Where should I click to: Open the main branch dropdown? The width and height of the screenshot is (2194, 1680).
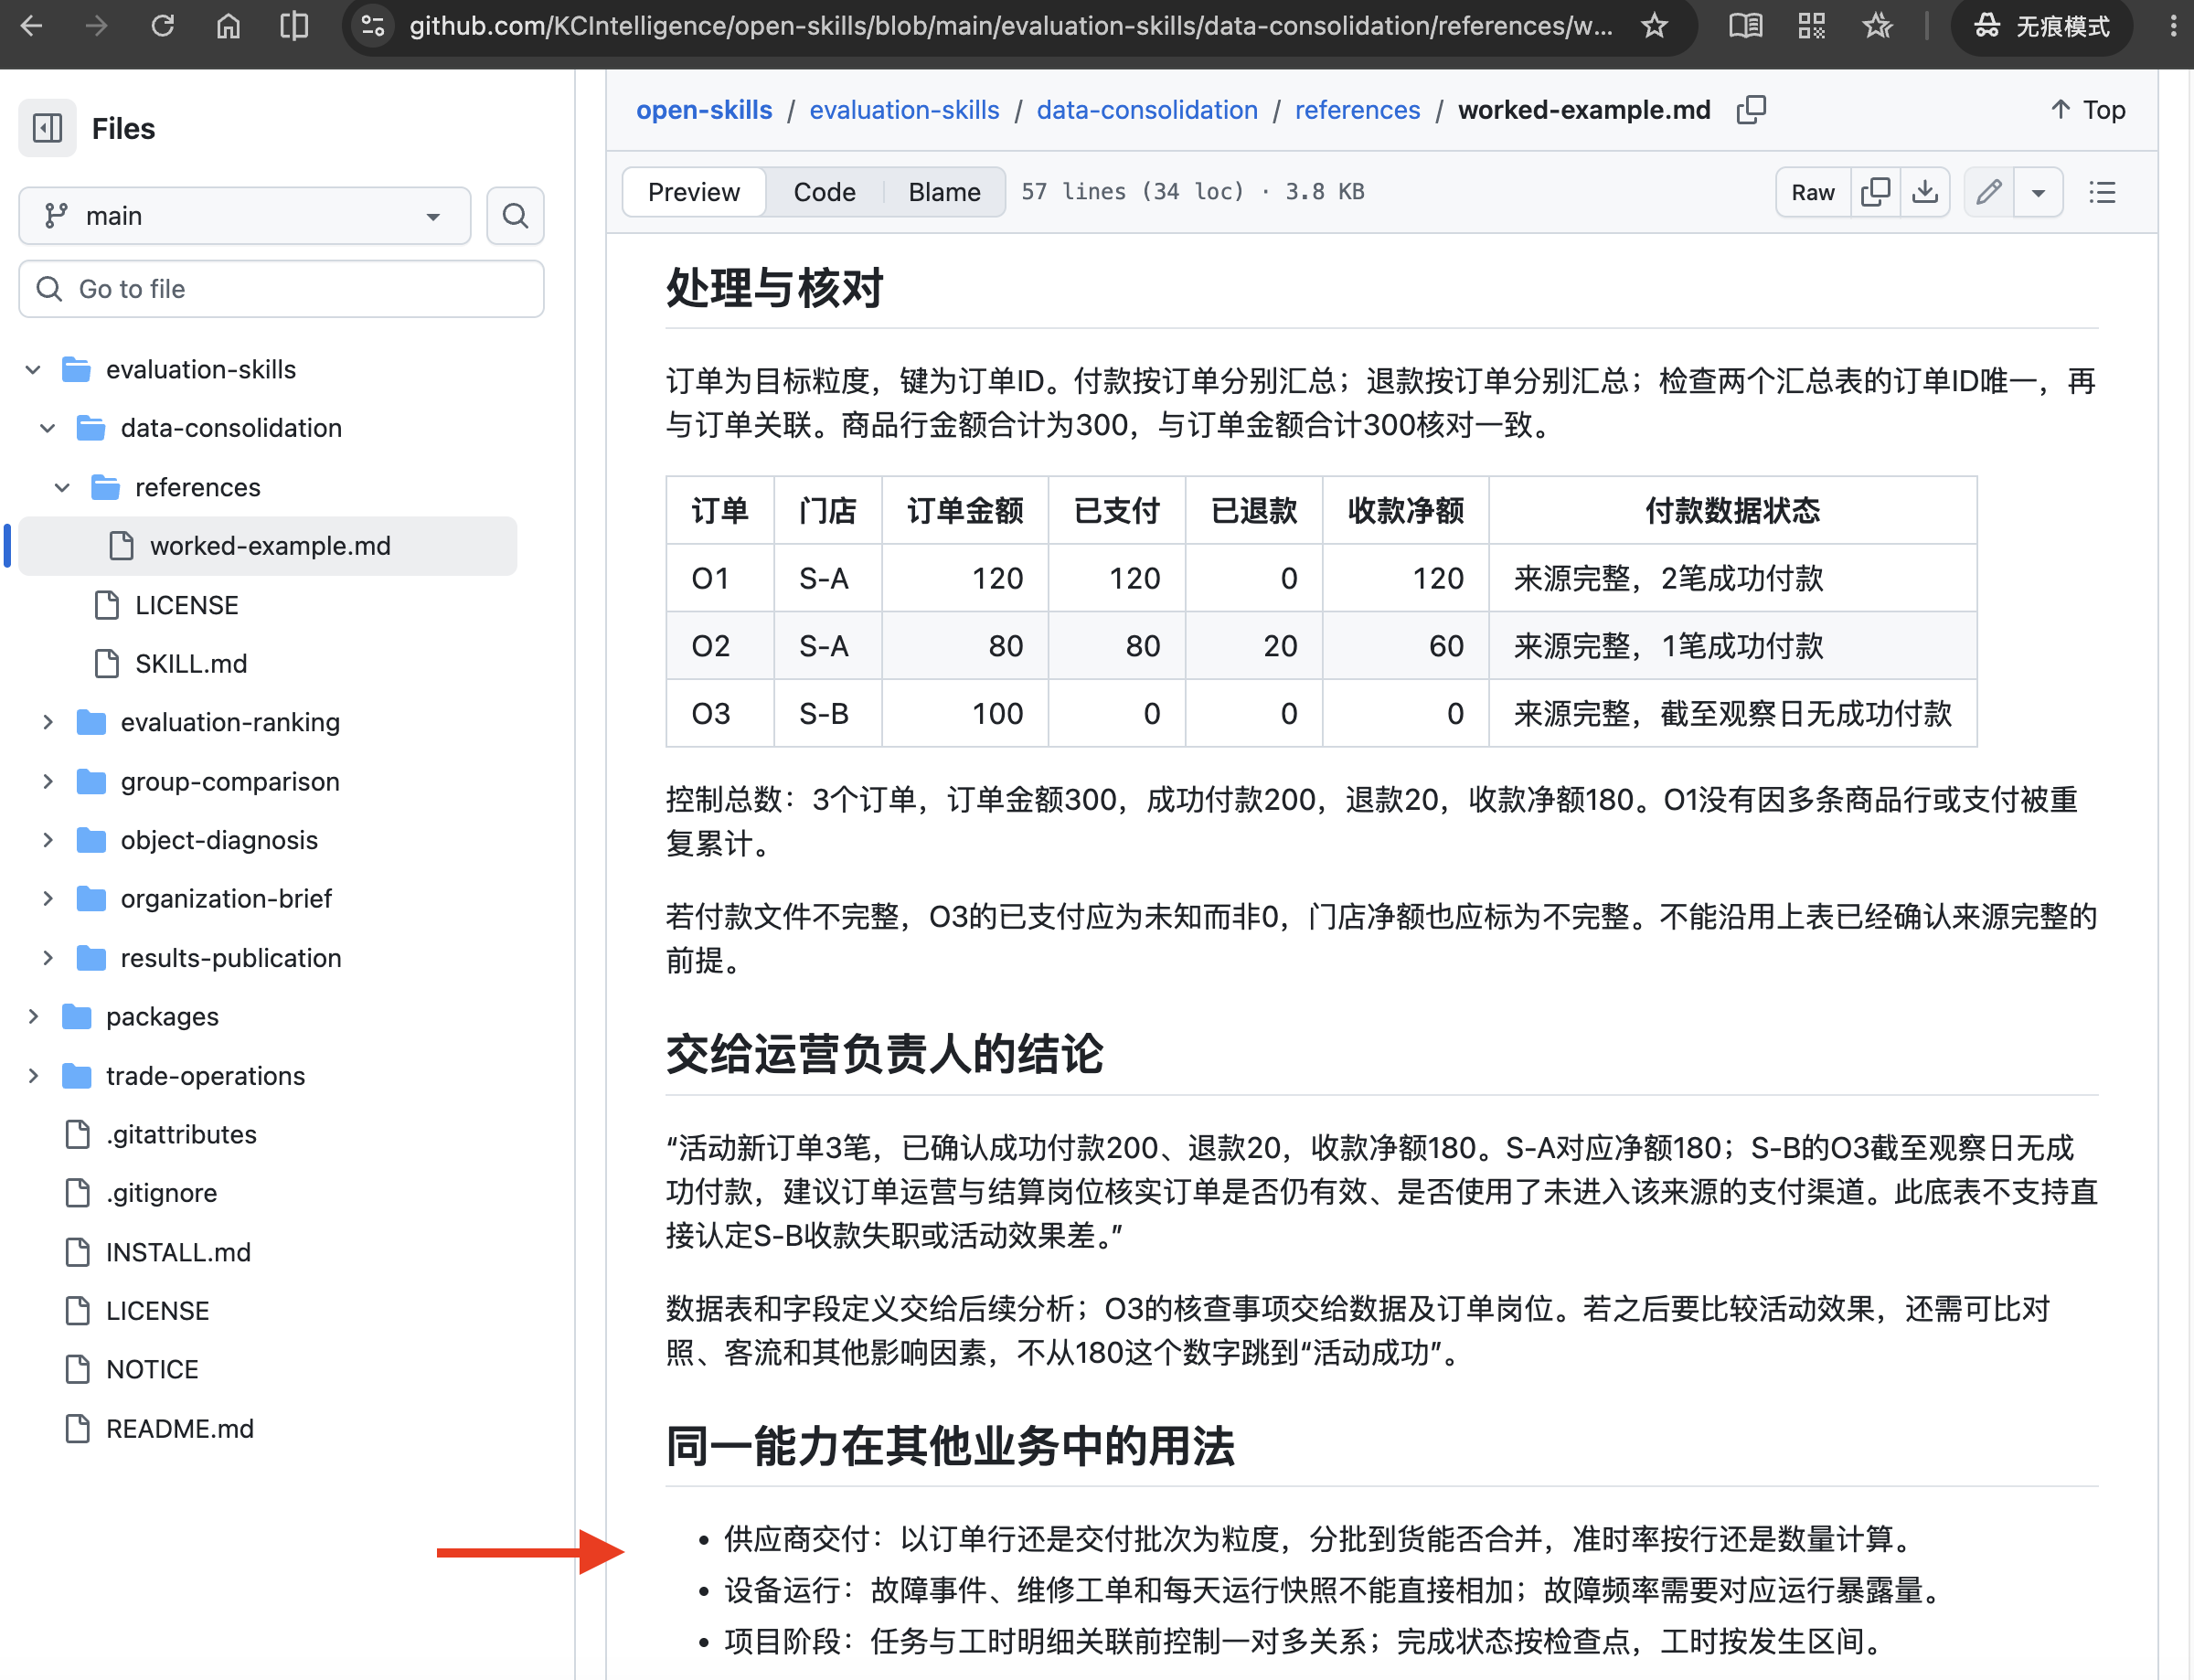(x=245, y=215)
